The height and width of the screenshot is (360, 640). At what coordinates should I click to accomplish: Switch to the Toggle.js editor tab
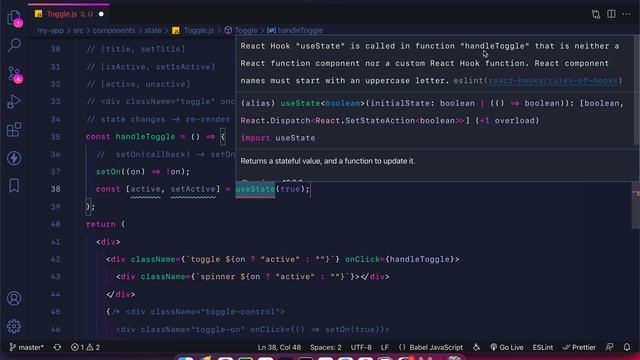69,14
